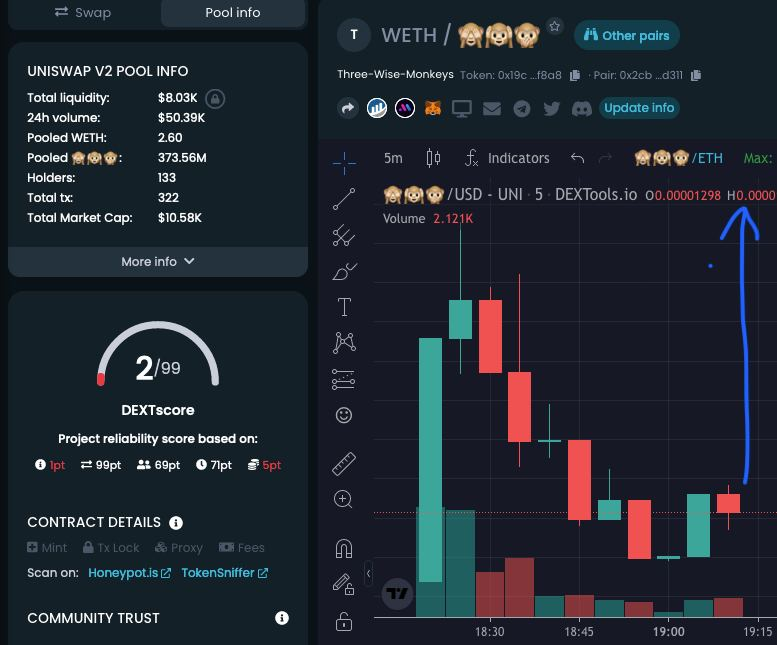Change the candle chart style

[x=434, y=158]
